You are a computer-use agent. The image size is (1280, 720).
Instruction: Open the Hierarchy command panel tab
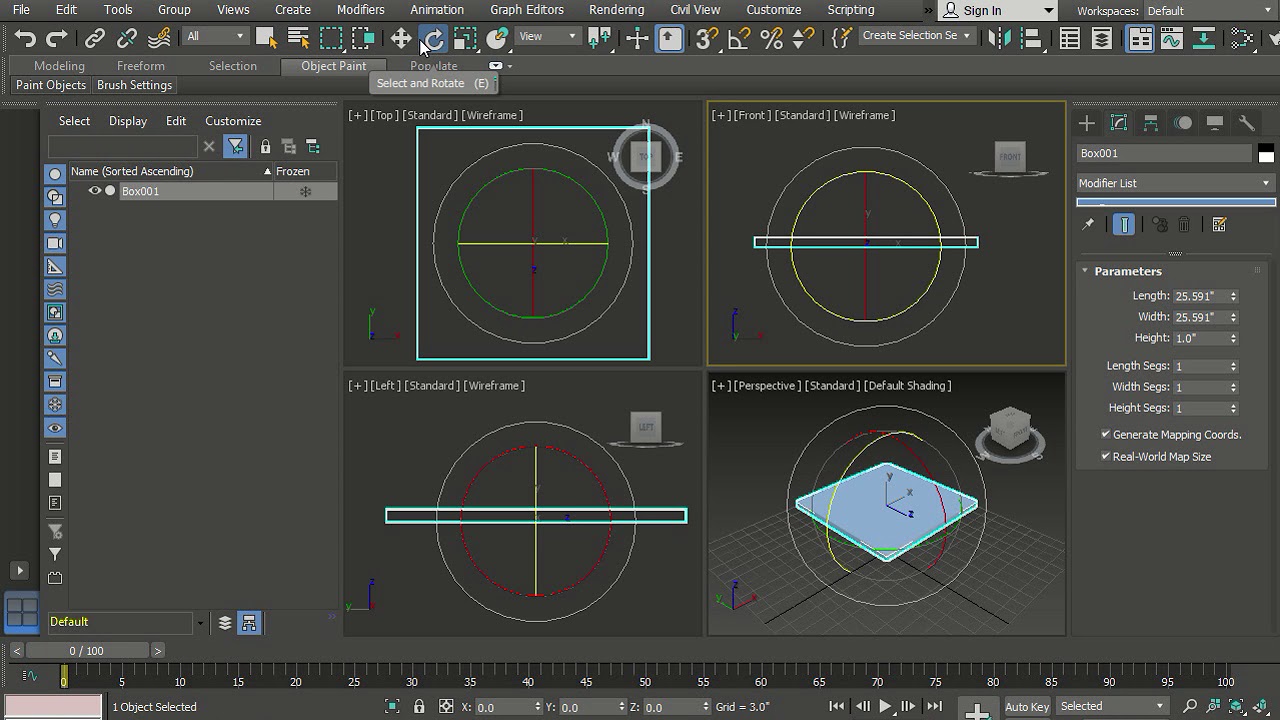(1151, 123)
